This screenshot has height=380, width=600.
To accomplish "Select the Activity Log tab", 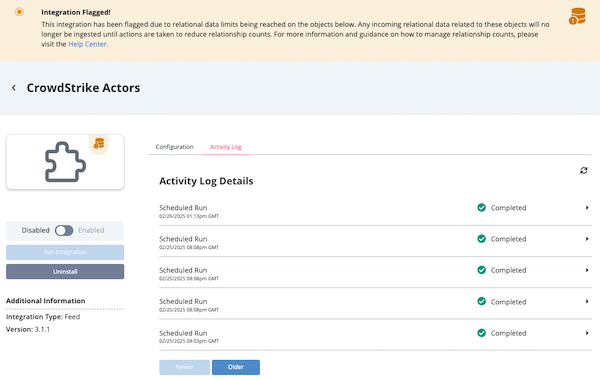I will tap(226, 147).
